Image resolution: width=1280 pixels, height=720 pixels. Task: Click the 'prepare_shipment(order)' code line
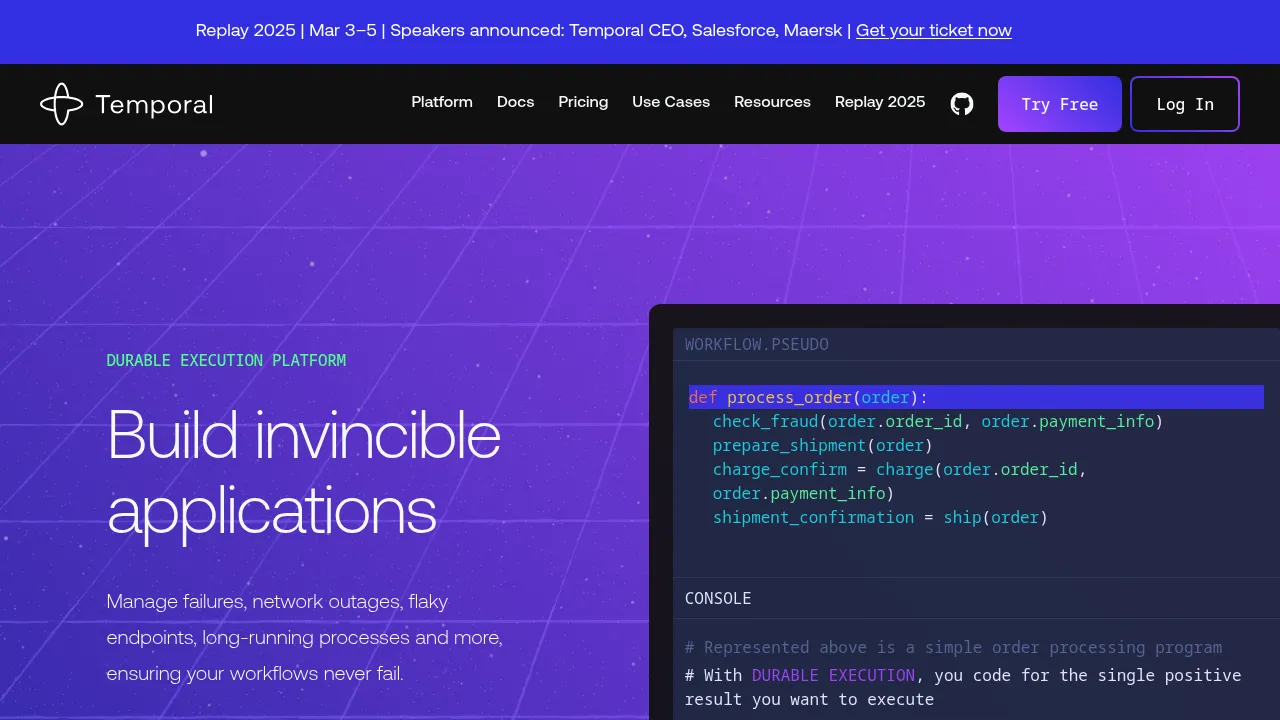coord(822,445)
